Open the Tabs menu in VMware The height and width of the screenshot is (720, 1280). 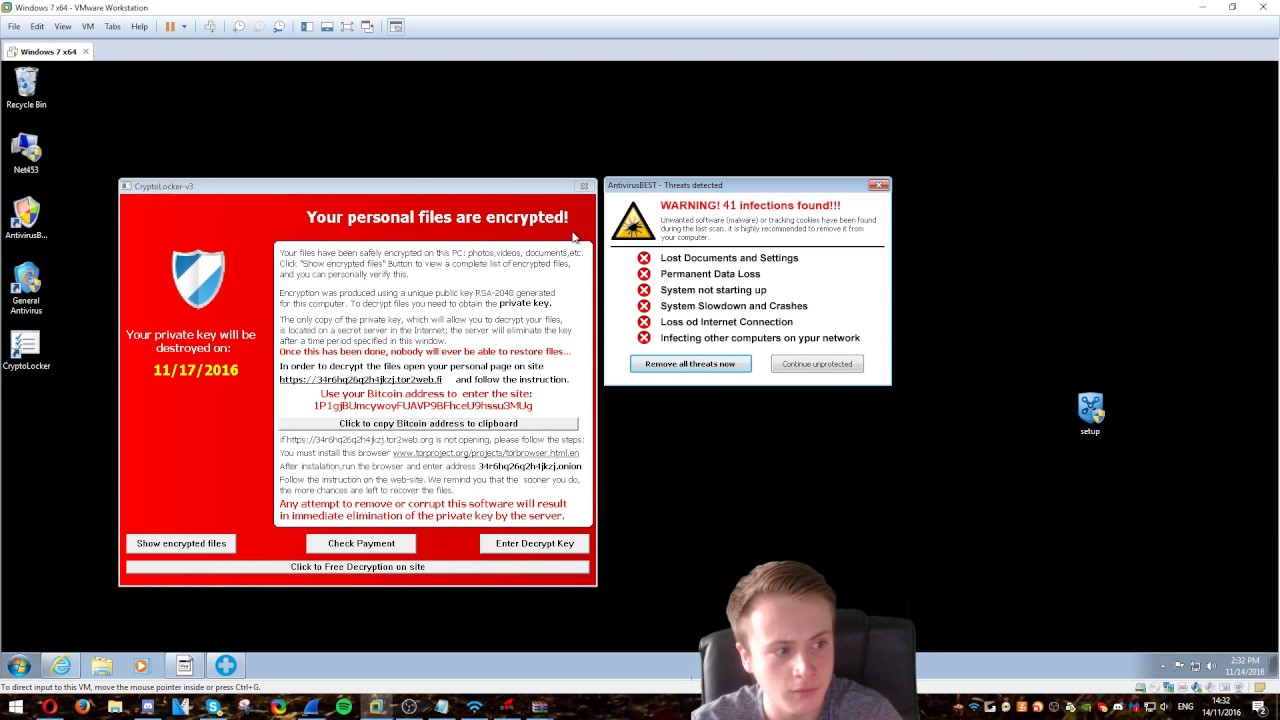pyautogui.click(x=113, y=27)
